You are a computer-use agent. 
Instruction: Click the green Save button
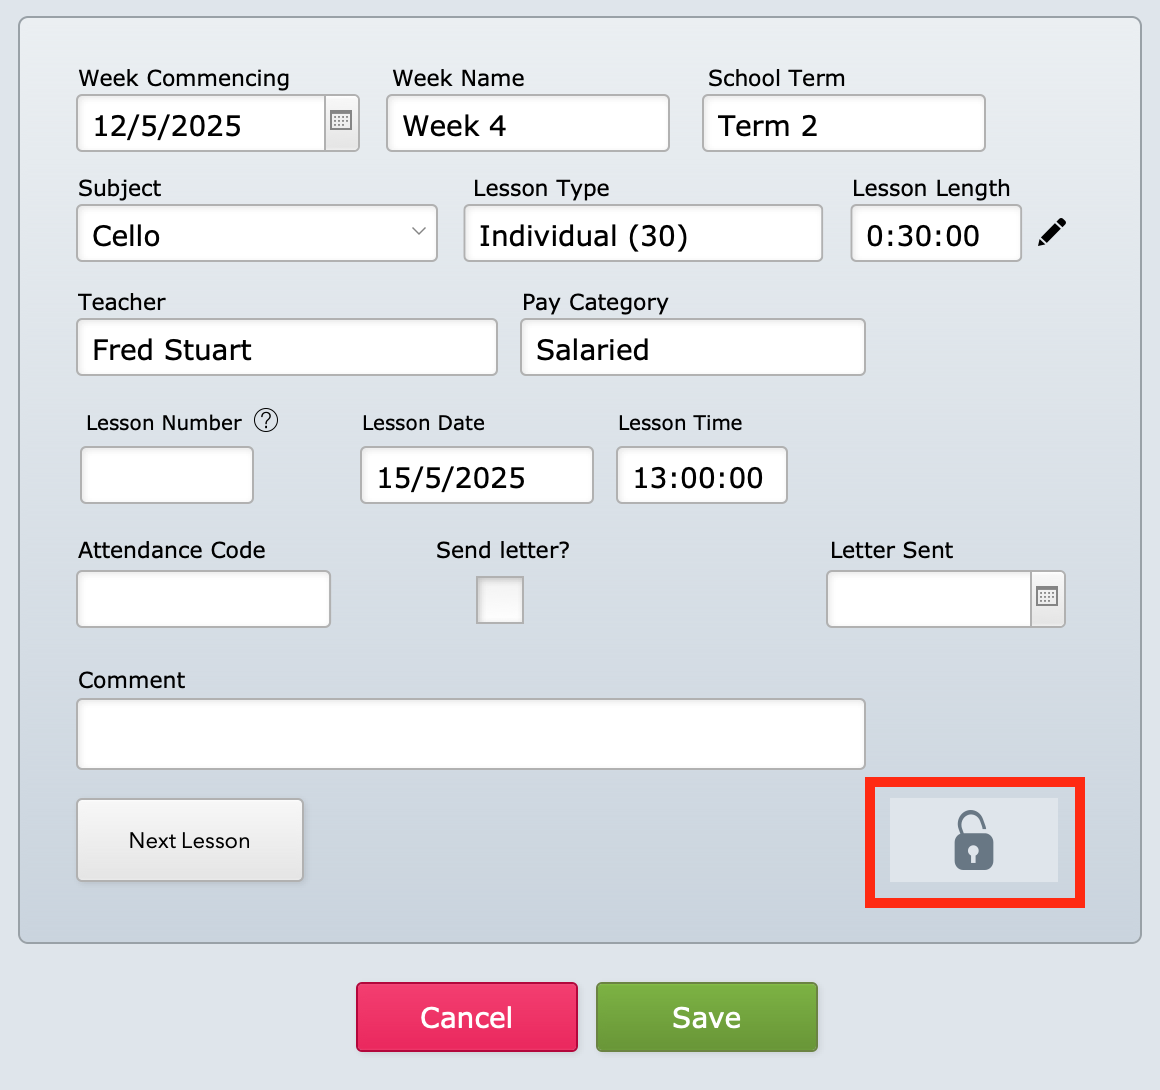pyautogui.click(x=707, y=1017)
